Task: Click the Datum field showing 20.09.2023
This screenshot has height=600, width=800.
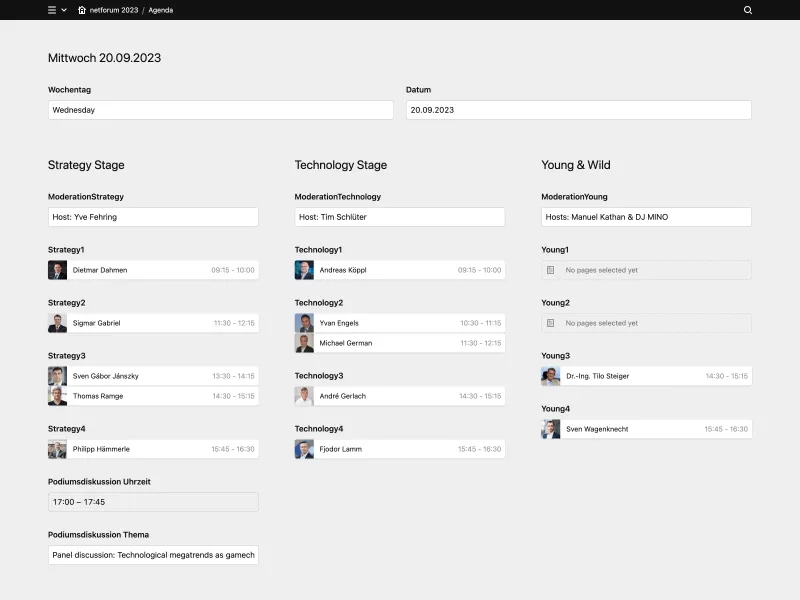Action: point(577,110)
